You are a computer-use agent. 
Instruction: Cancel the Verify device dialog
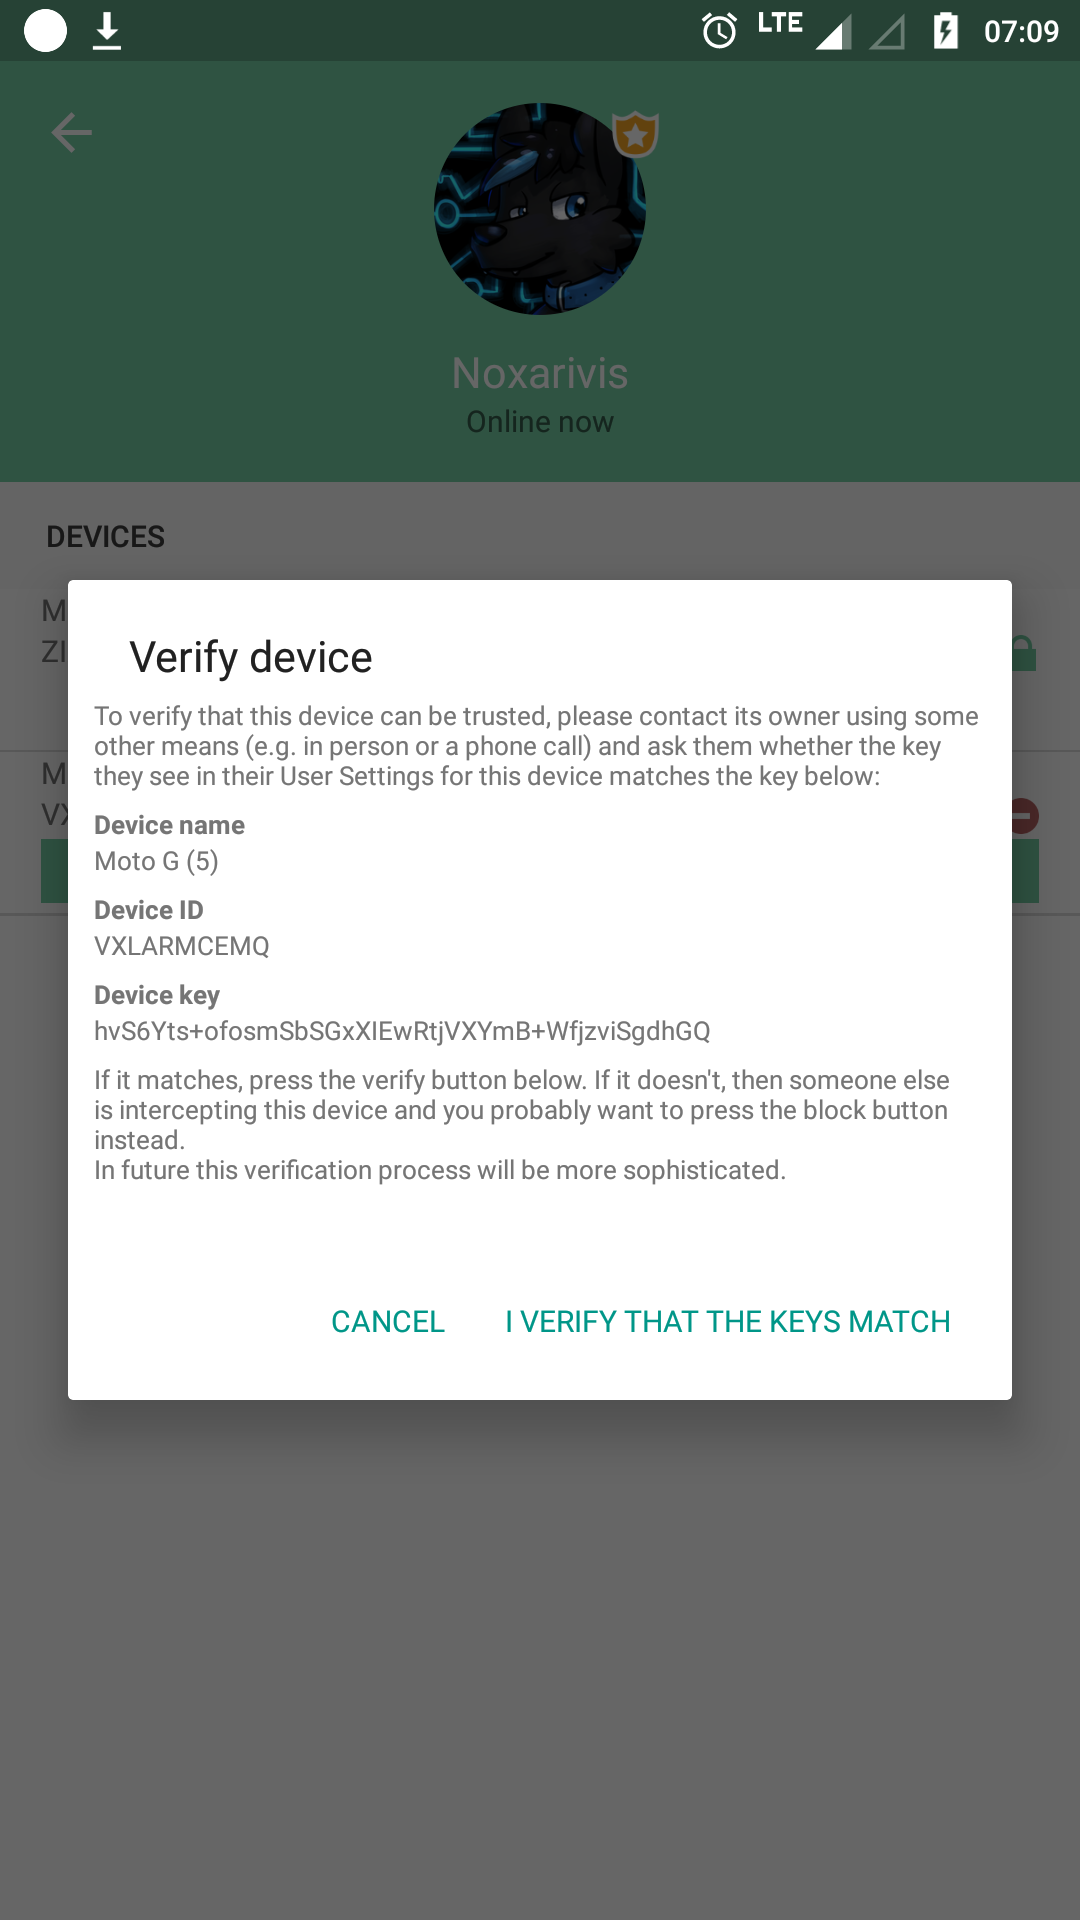(388, 1322)
